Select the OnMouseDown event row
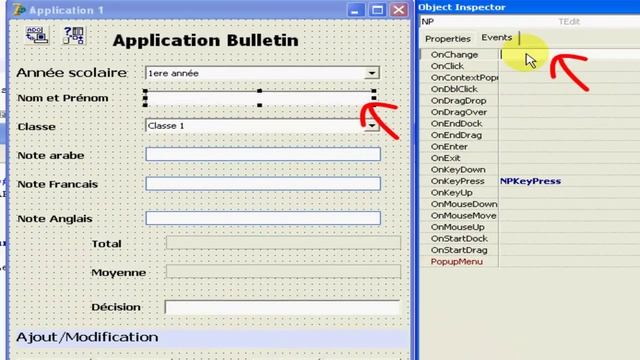Image resolution: width=640 pixels, height=360 pixels. pyautogui.click(x=530, y=204)
